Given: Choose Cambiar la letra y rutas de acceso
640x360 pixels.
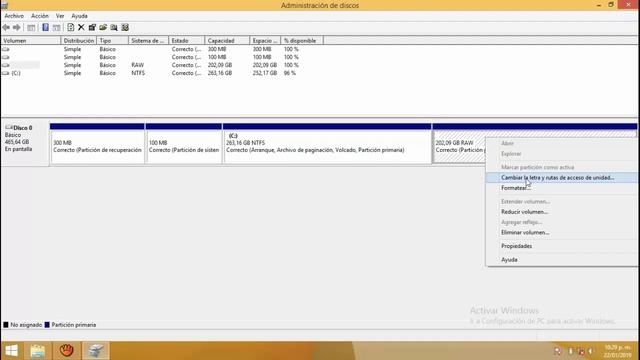Looking at the screenshot, I should (x=561, y=178).
